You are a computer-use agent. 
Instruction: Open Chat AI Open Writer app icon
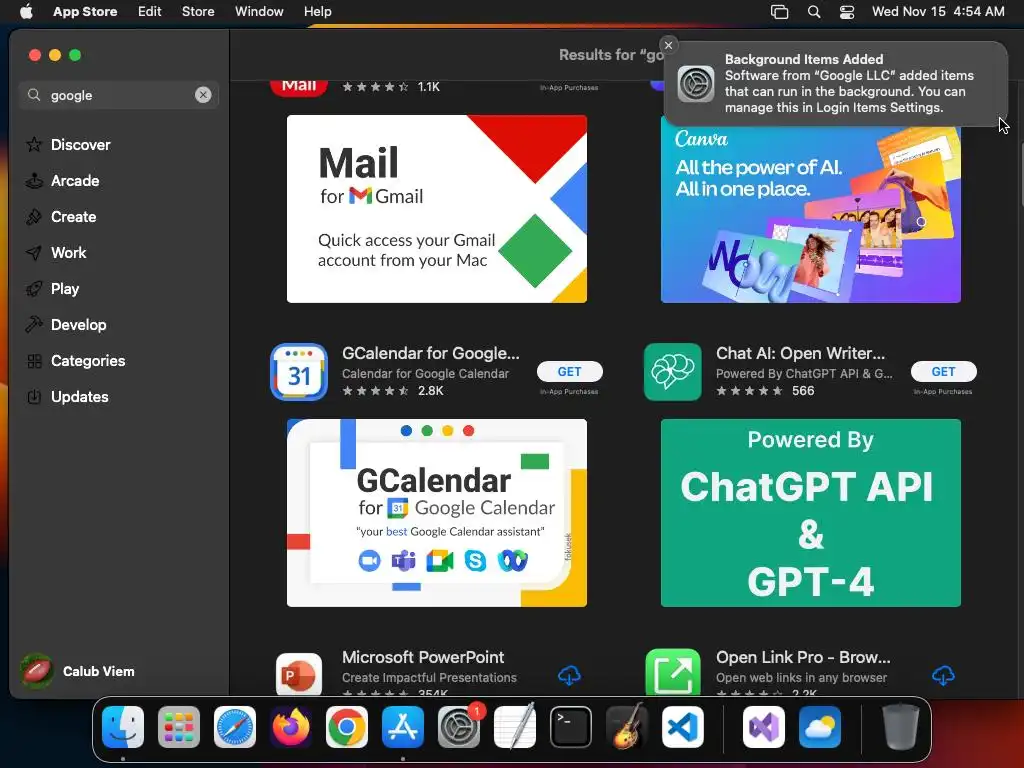click(x=673, y=372)
